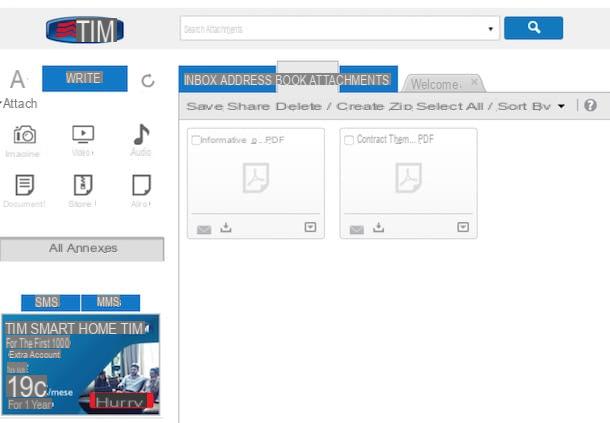The width and height of the screenshot is (610, 423).
Task: Click Share in the attachments toolbar
Action: (x=249, y=106)
